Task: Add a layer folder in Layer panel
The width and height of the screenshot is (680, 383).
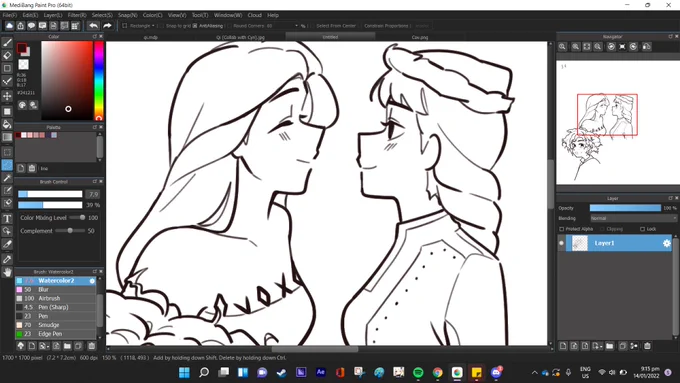Action: [x=610, y=346]
